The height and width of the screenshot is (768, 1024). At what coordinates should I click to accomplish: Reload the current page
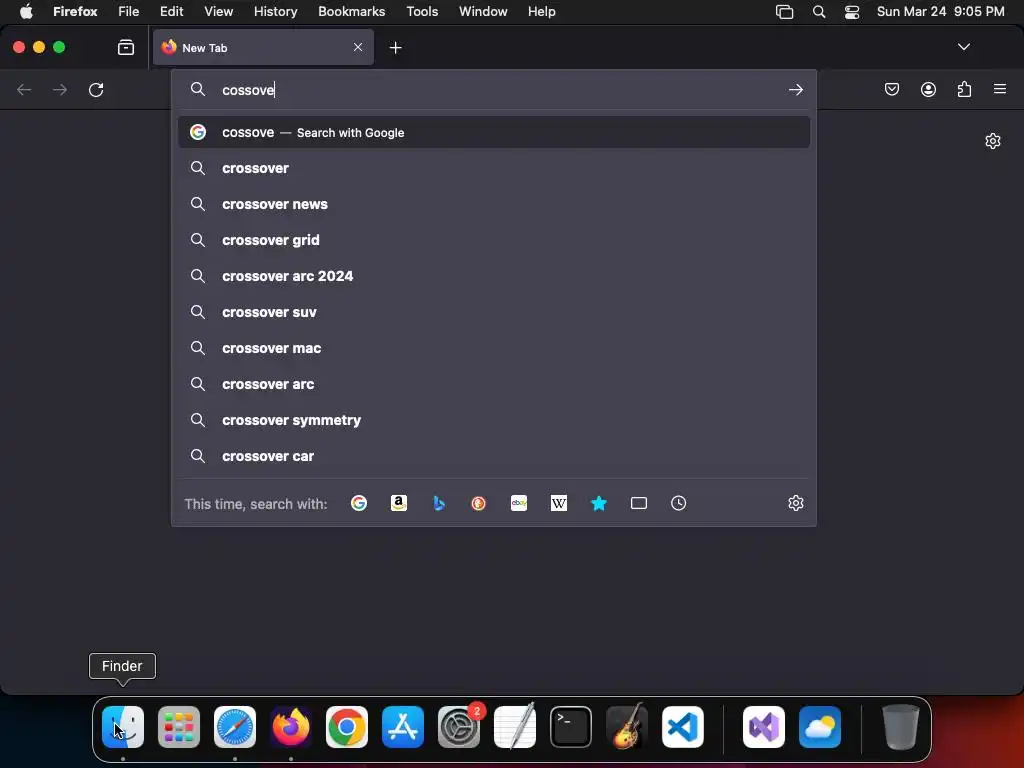coord(96,89)
